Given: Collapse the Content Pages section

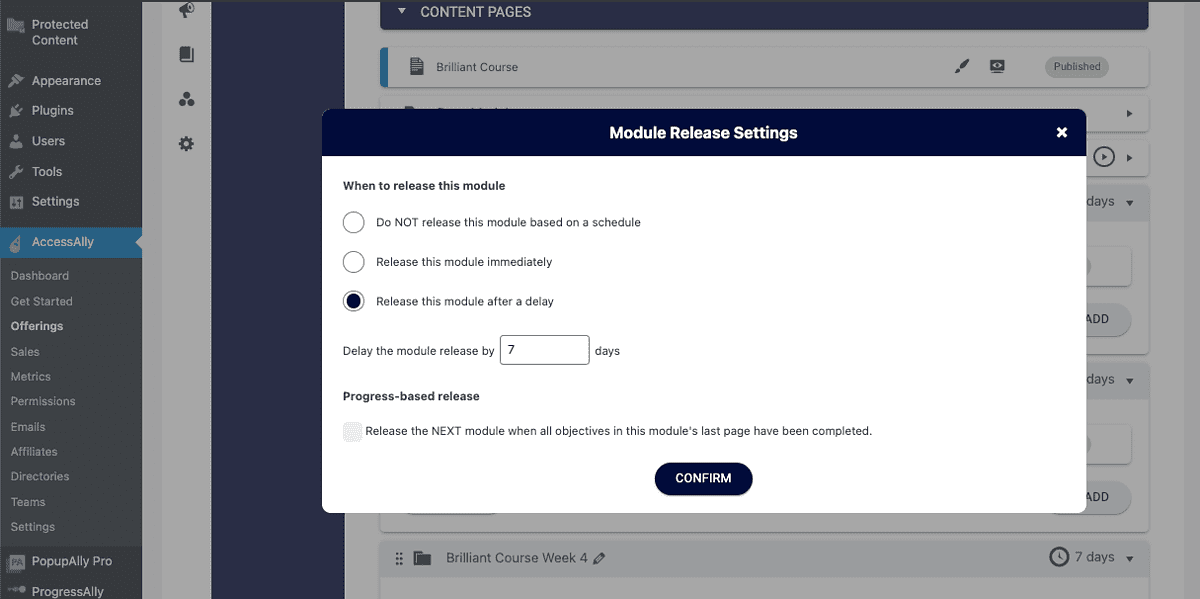Looking at the screenshot, I should 402,11.
